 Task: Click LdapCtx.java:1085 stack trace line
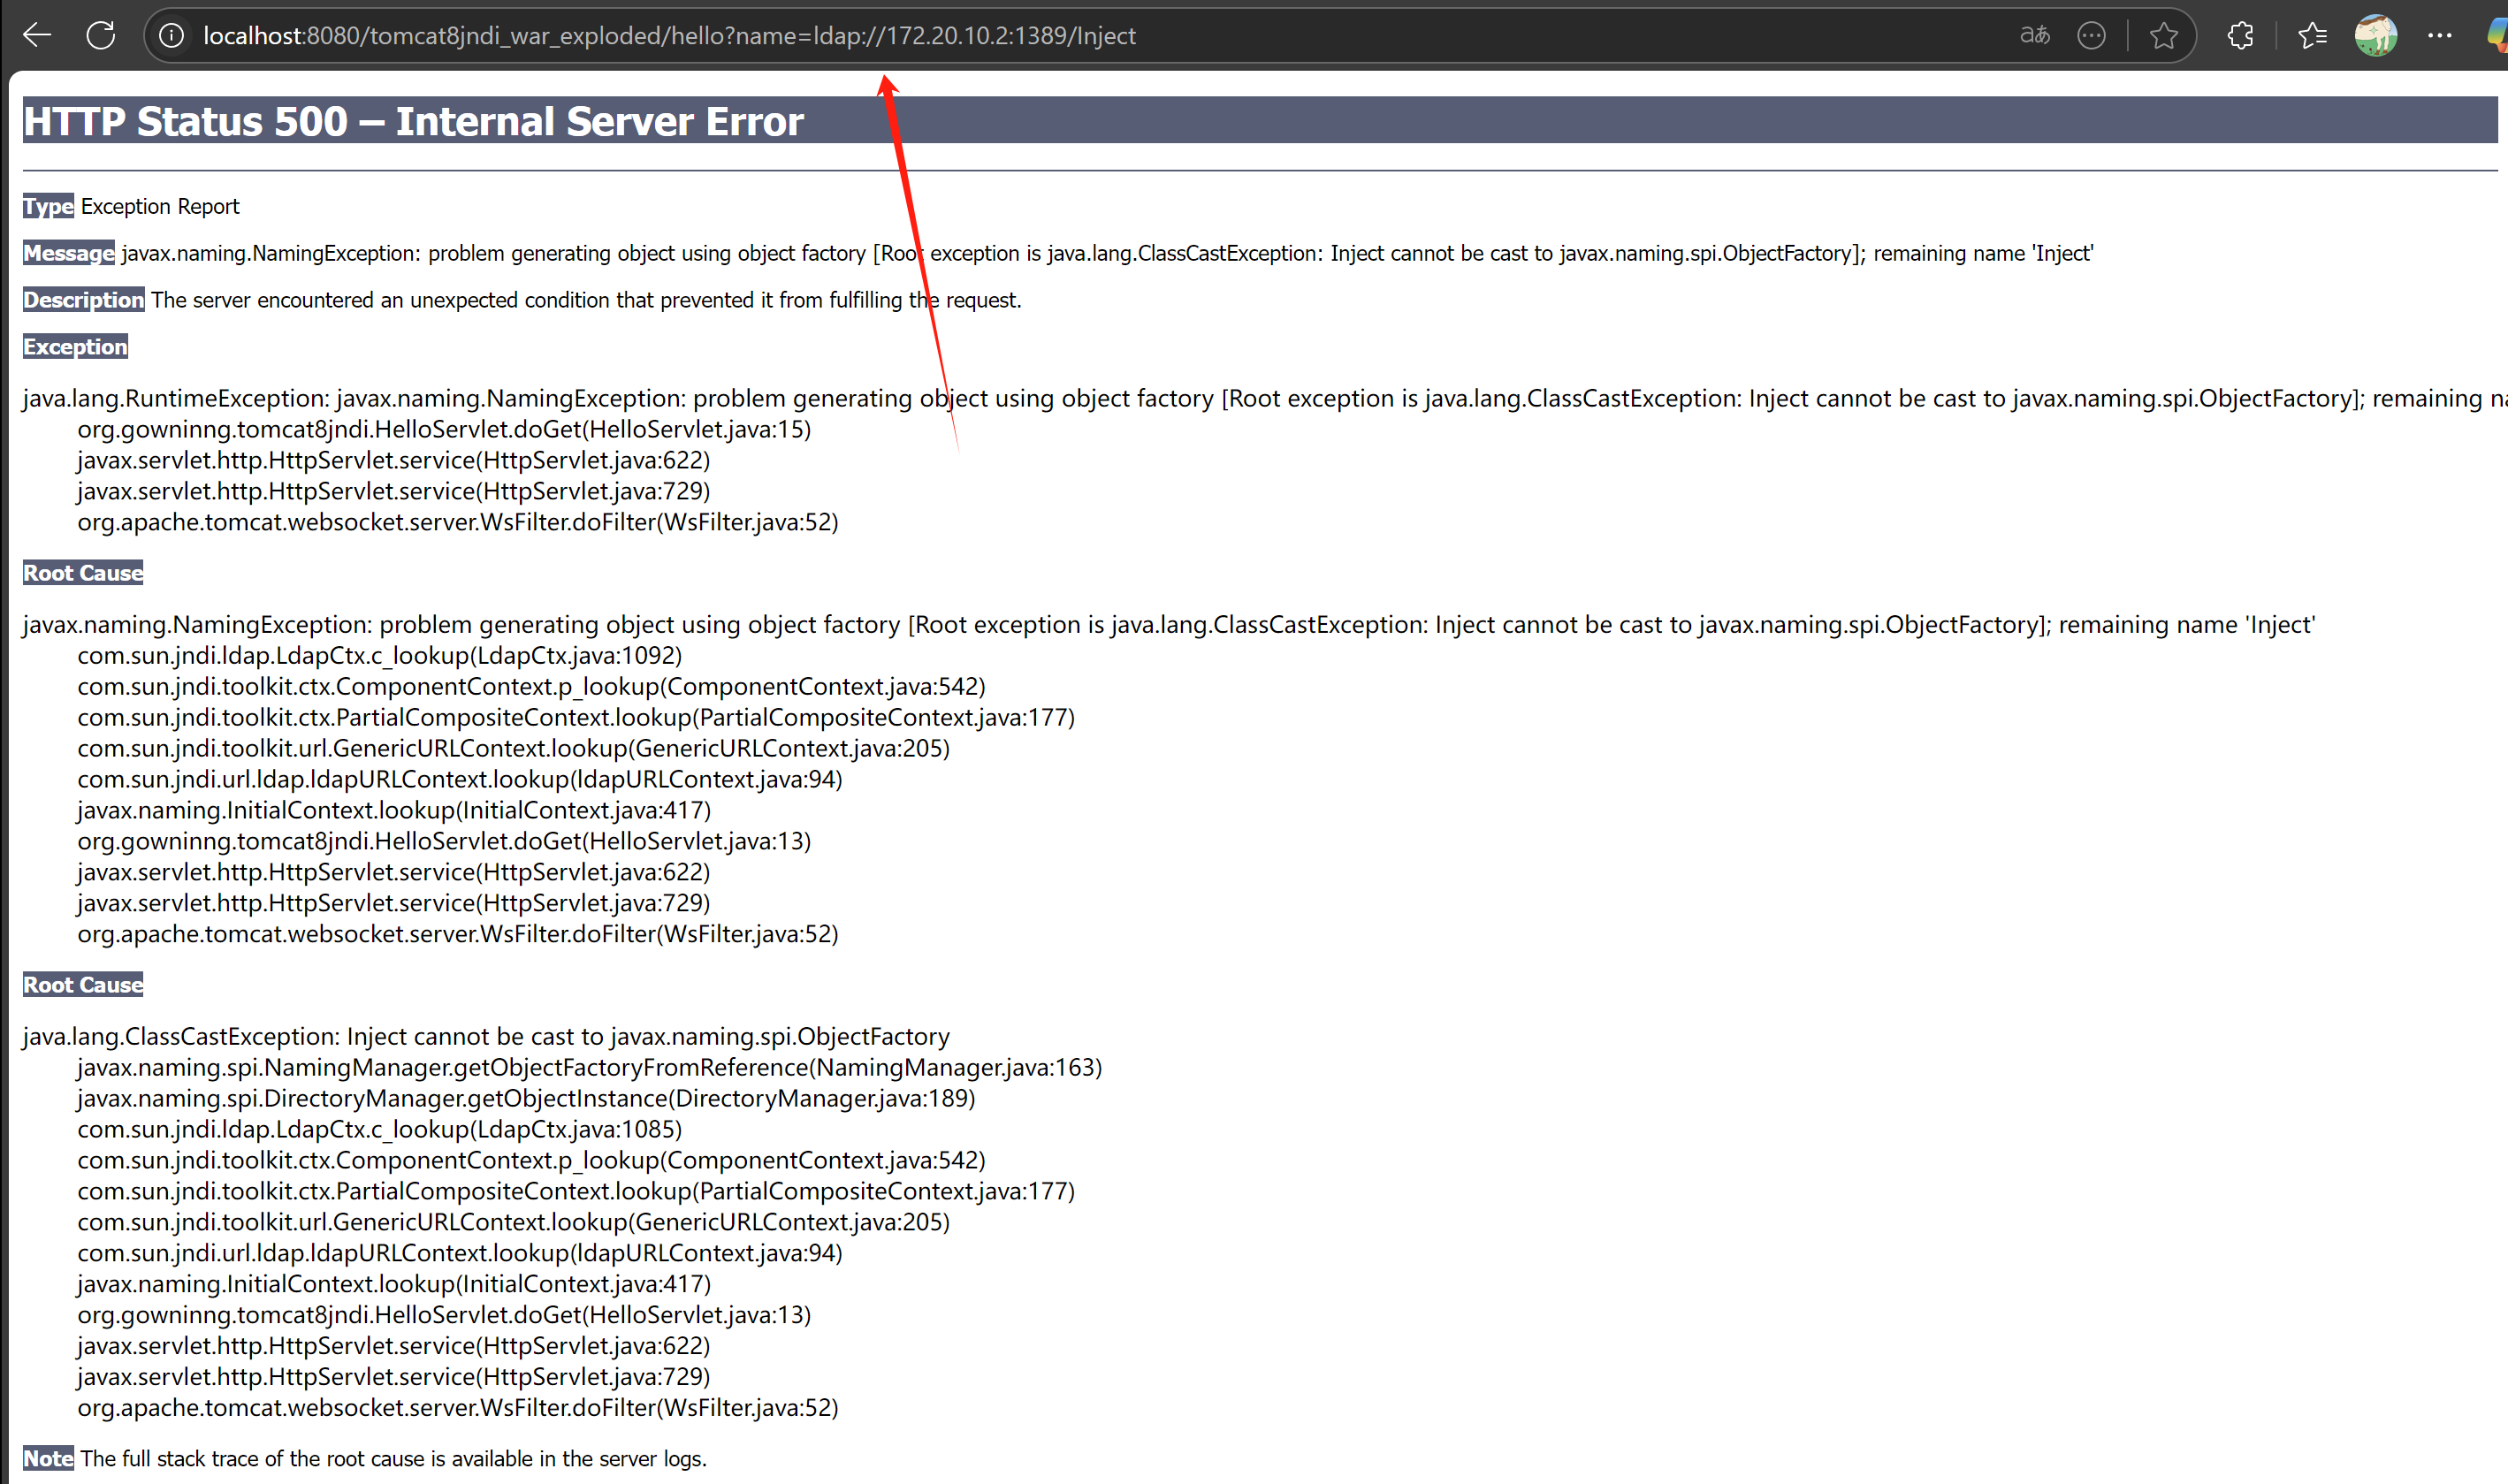[380, 1129]
